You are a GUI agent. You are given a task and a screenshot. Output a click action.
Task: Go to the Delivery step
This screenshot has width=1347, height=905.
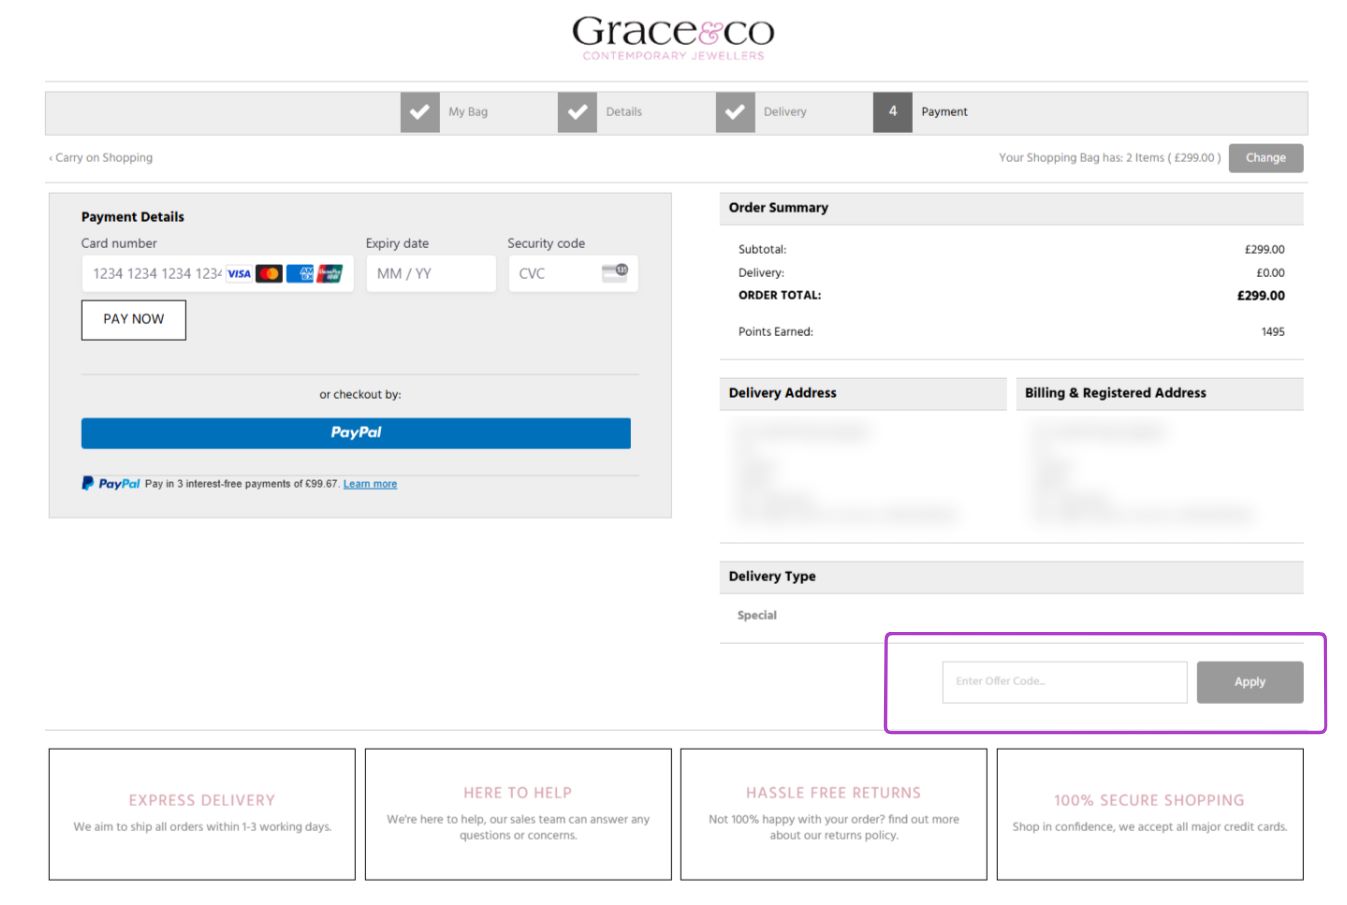[x=785, y=112]
